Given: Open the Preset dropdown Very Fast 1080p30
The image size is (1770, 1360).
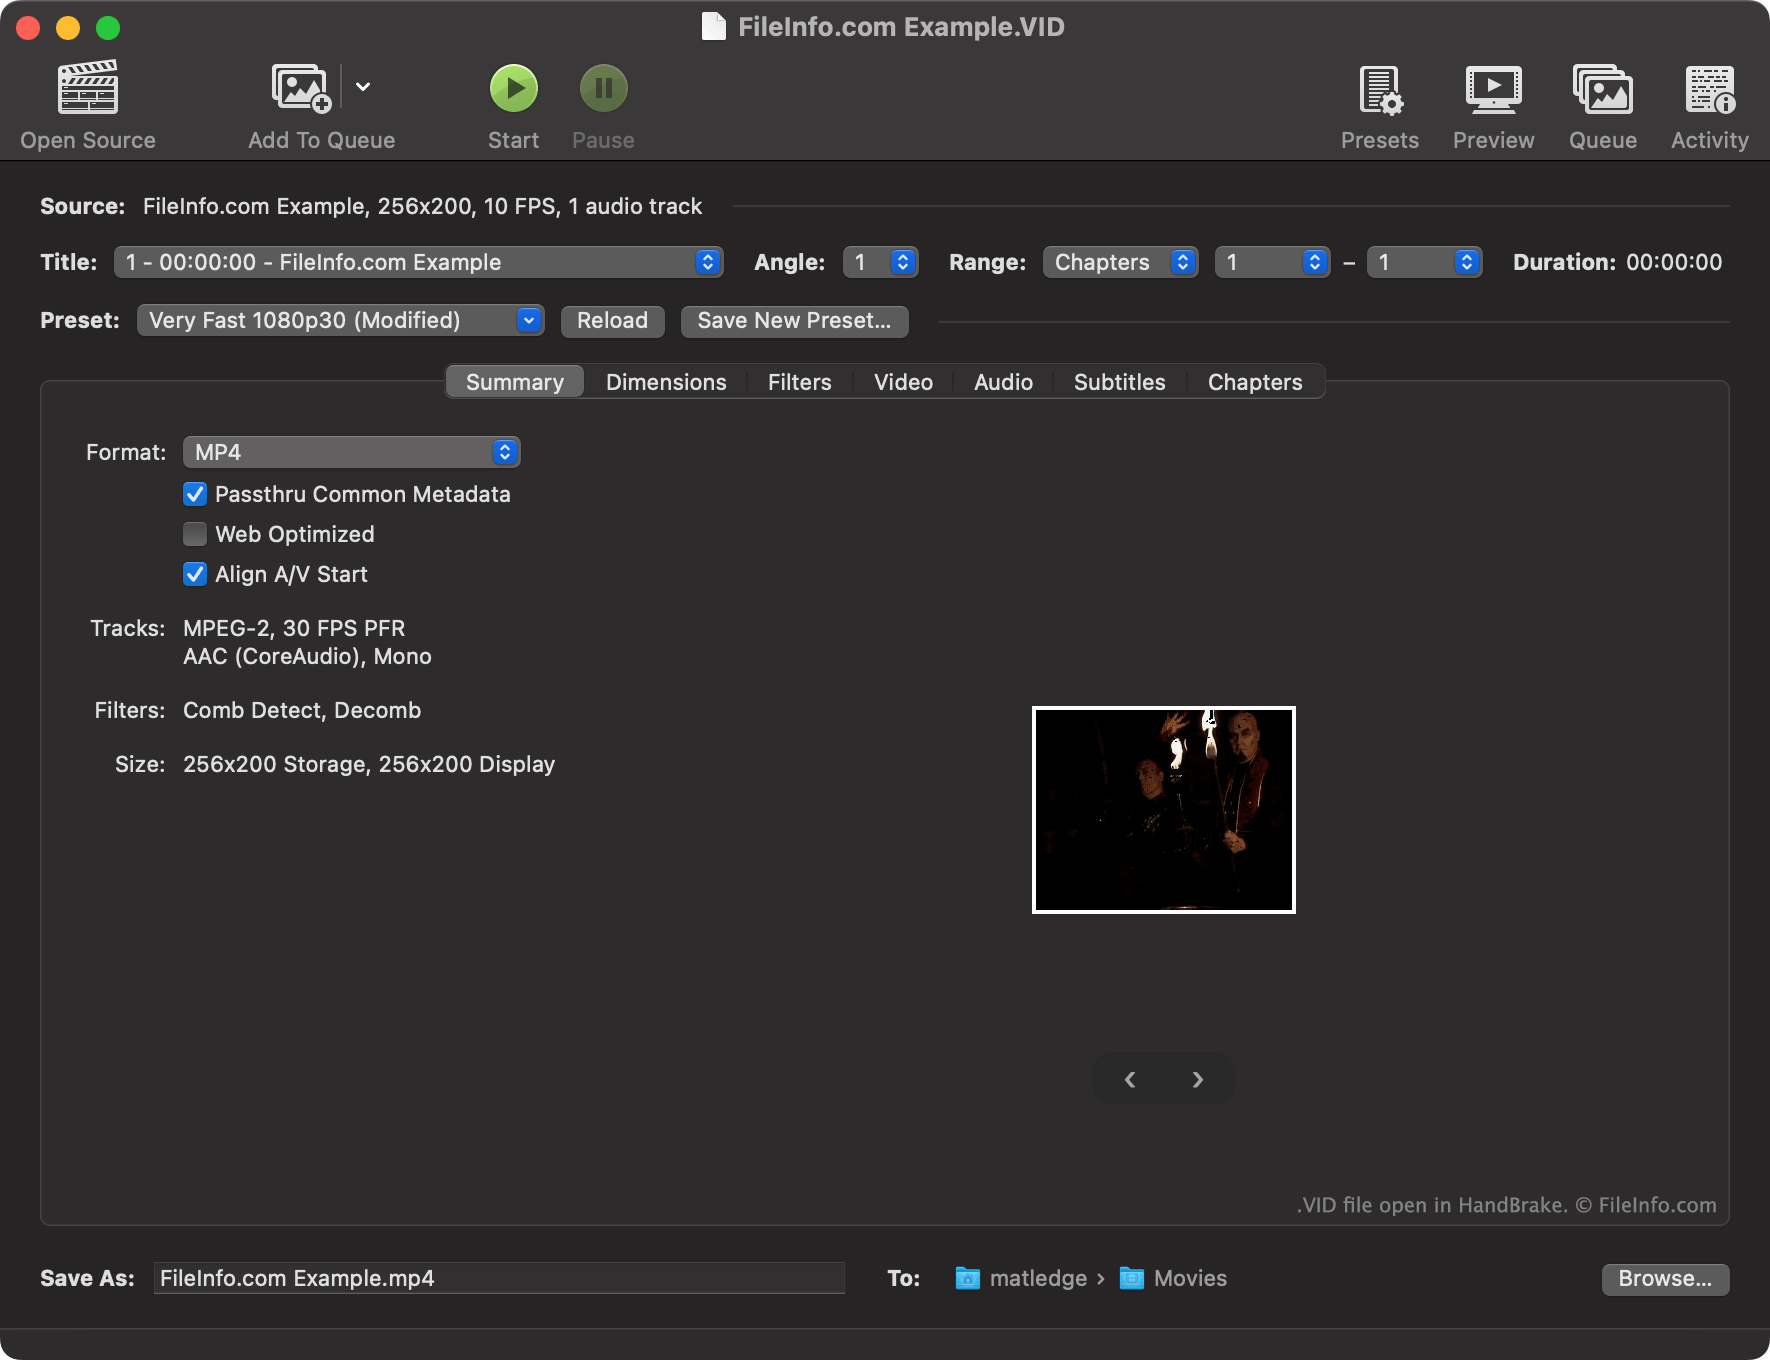Looking at the screenshot, I should [x=340, y=320].
